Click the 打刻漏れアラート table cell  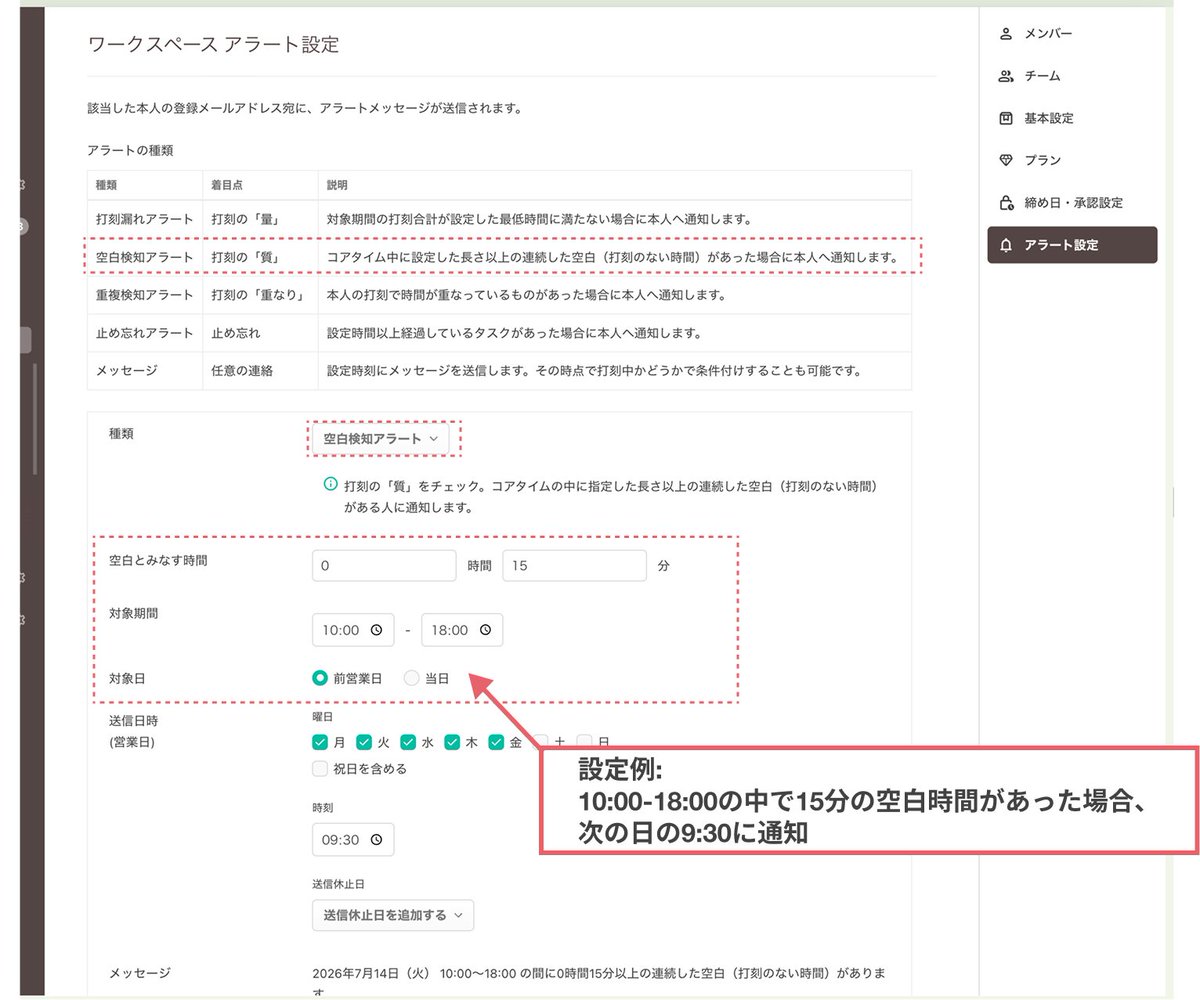(x=145, y=220)
